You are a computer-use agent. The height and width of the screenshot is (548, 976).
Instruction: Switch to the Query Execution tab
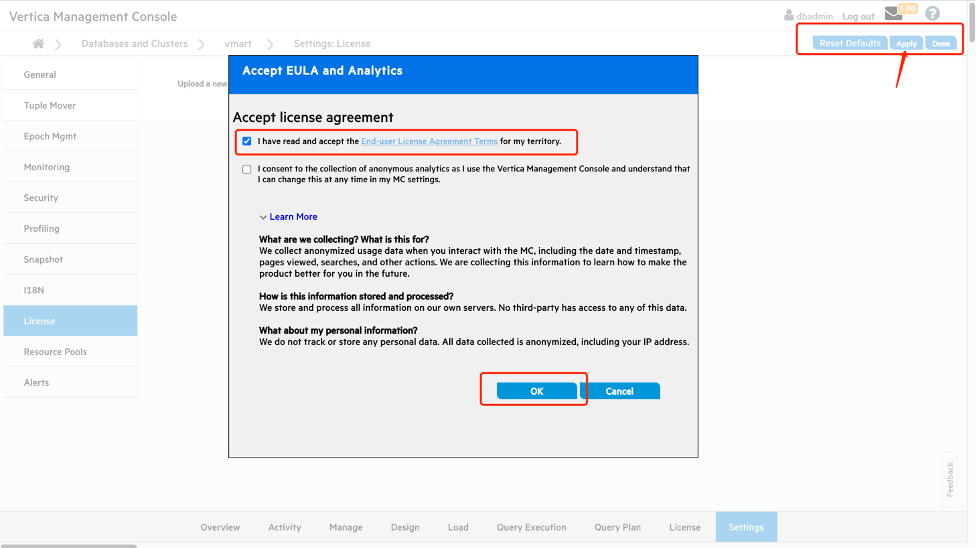531,527
